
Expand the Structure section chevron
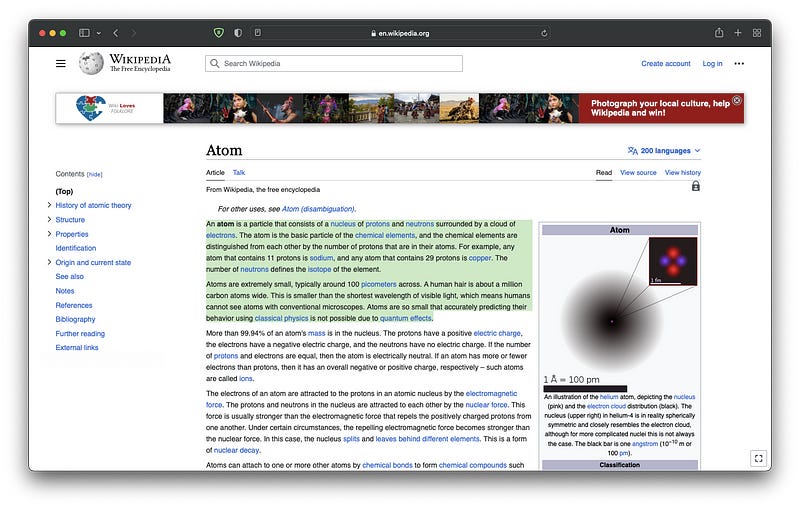tap(49, 219)
